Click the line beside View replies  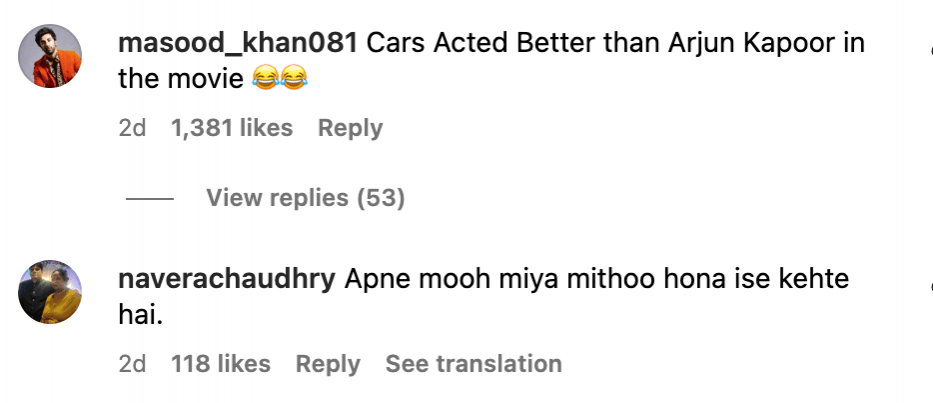(x=149, y=198)
